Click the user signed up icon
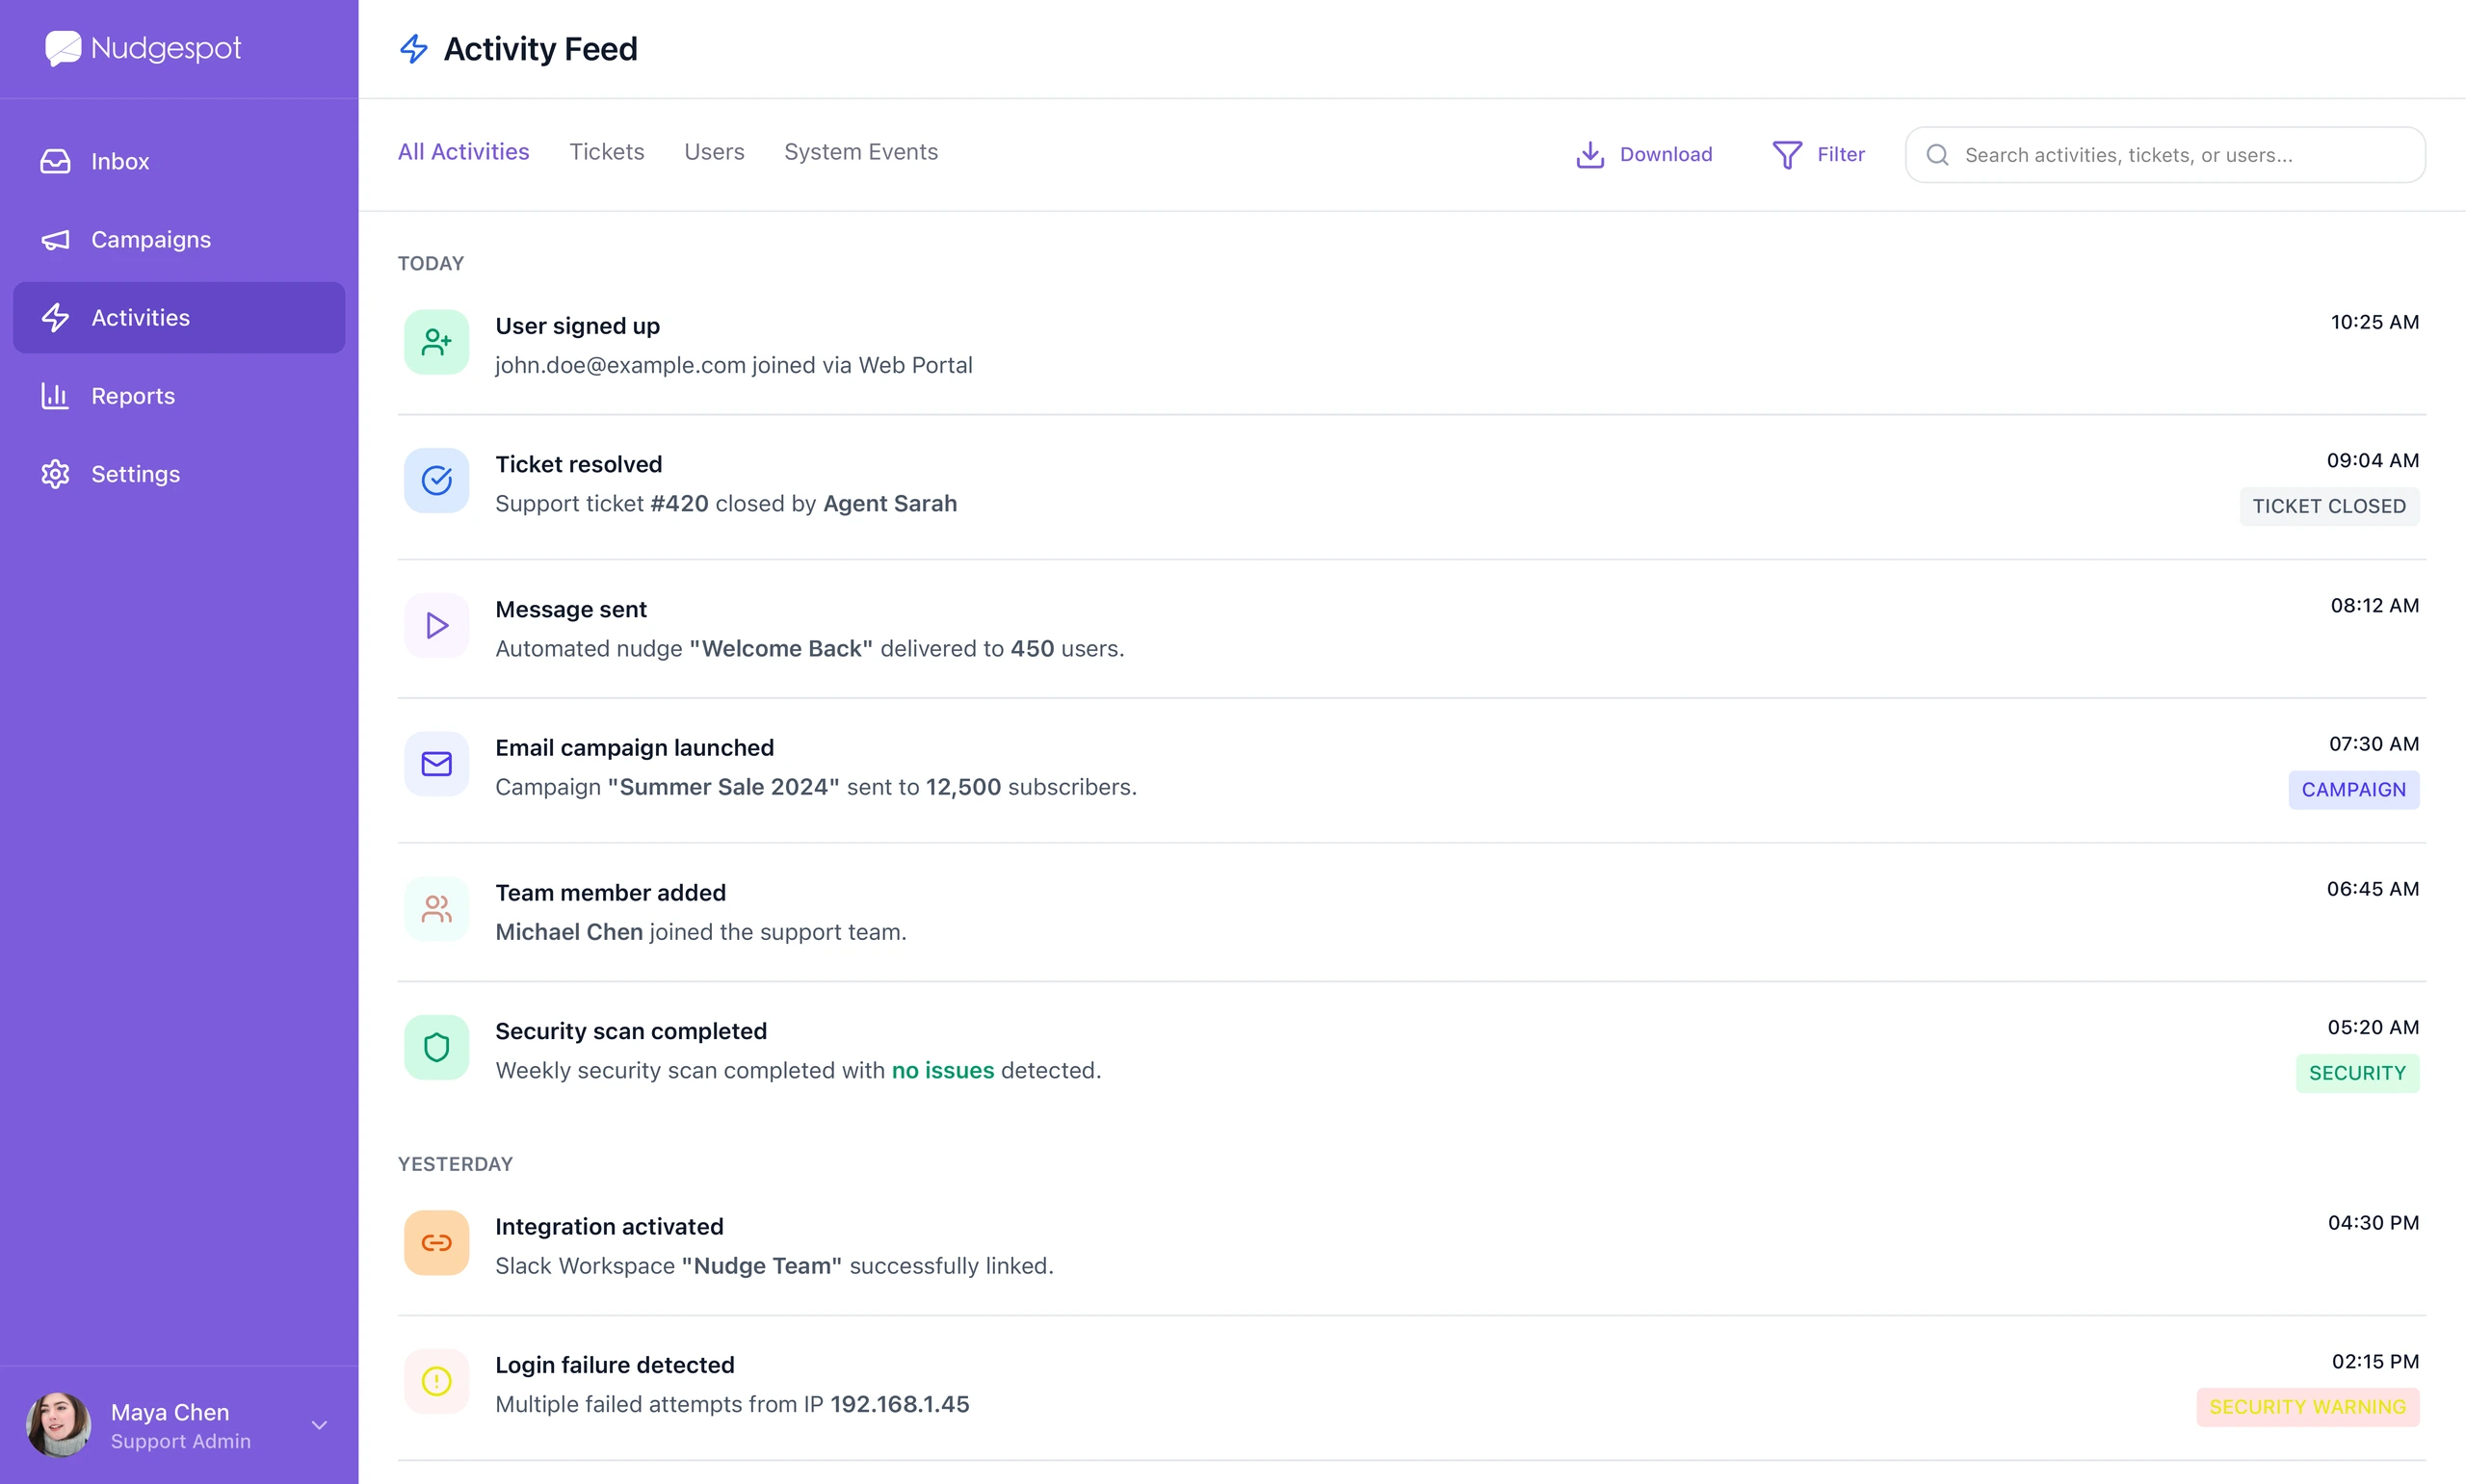Viewport: 2466px width, 1484px height. click(436, 342)
